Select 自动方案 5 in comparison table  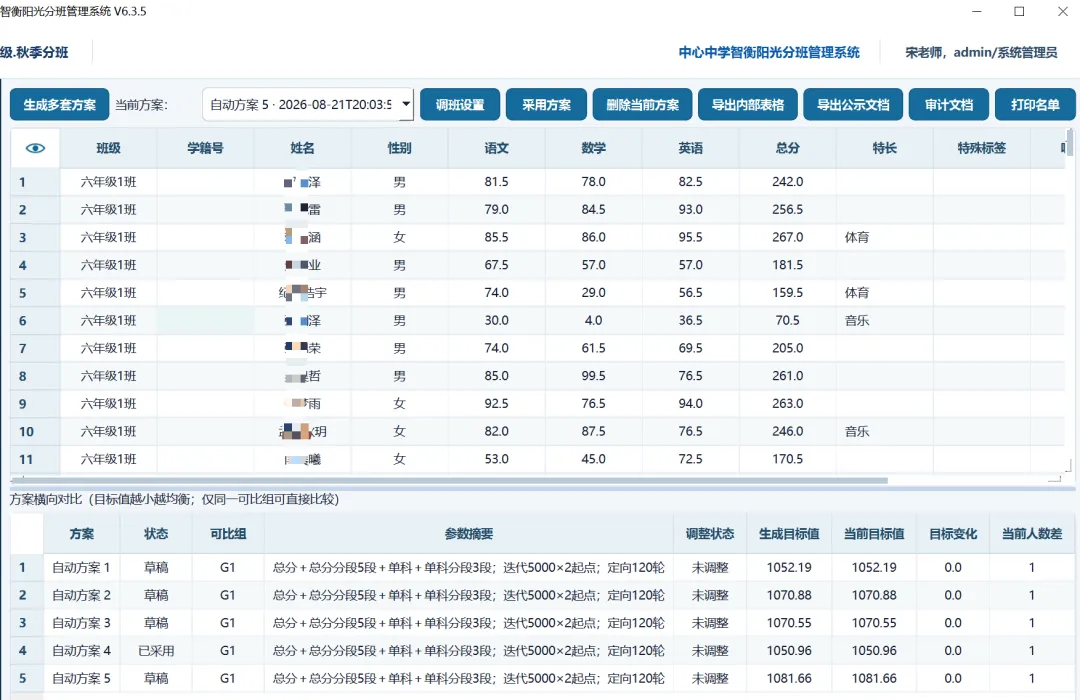tap(81, 678)
